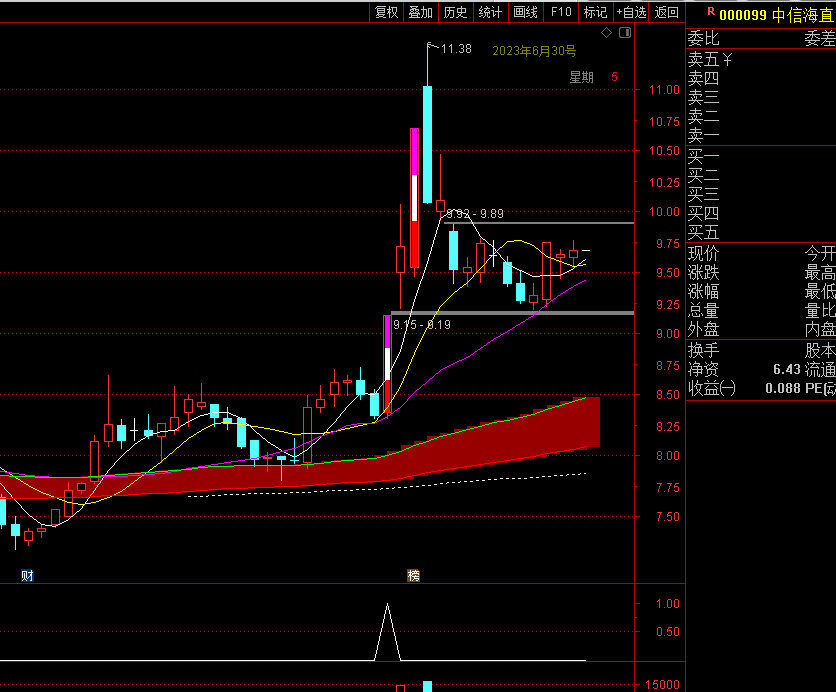Open F10 company info
The height and width of the screenshot is (692, 836).
561,12
